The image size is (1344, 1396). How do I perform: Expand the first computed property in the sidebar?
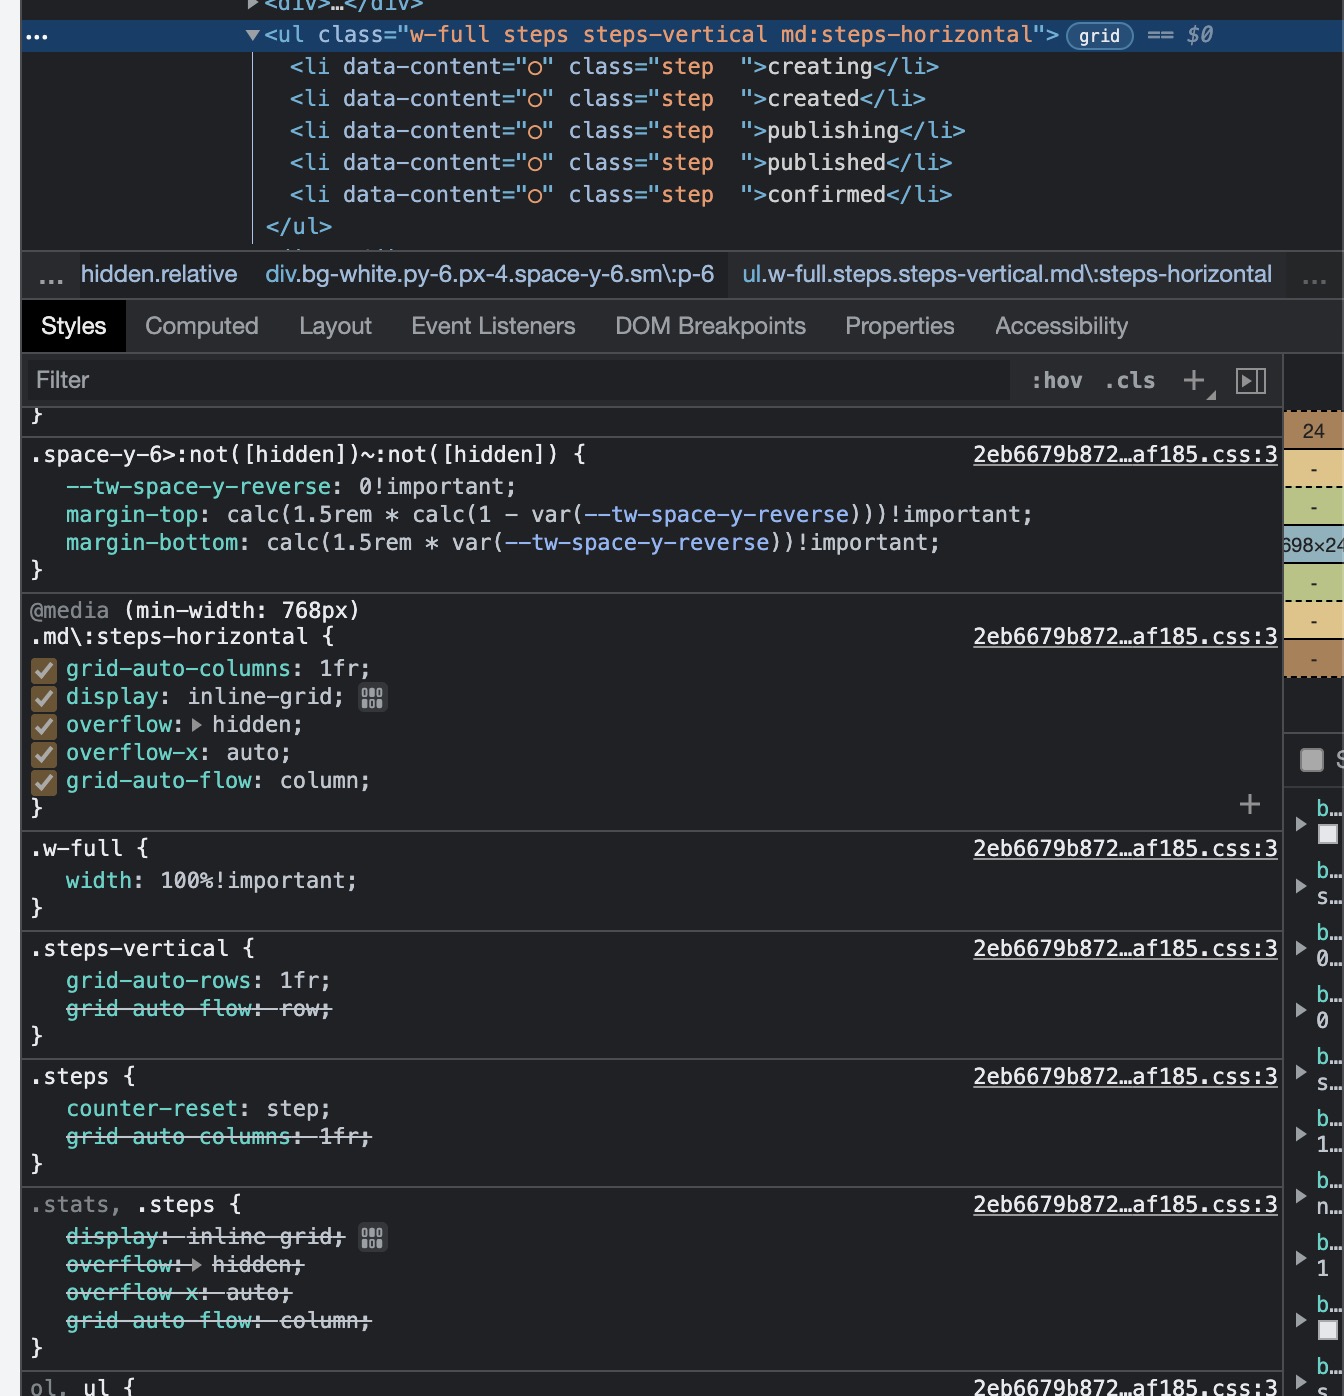[x=1301, y=824]
